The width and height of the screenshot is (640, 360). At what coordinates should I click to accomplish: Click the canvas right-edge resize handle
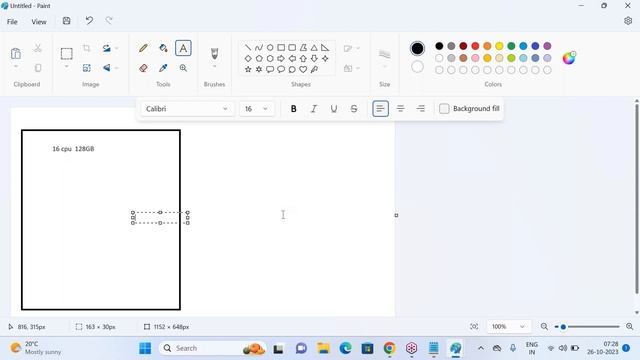pos(396,215)
